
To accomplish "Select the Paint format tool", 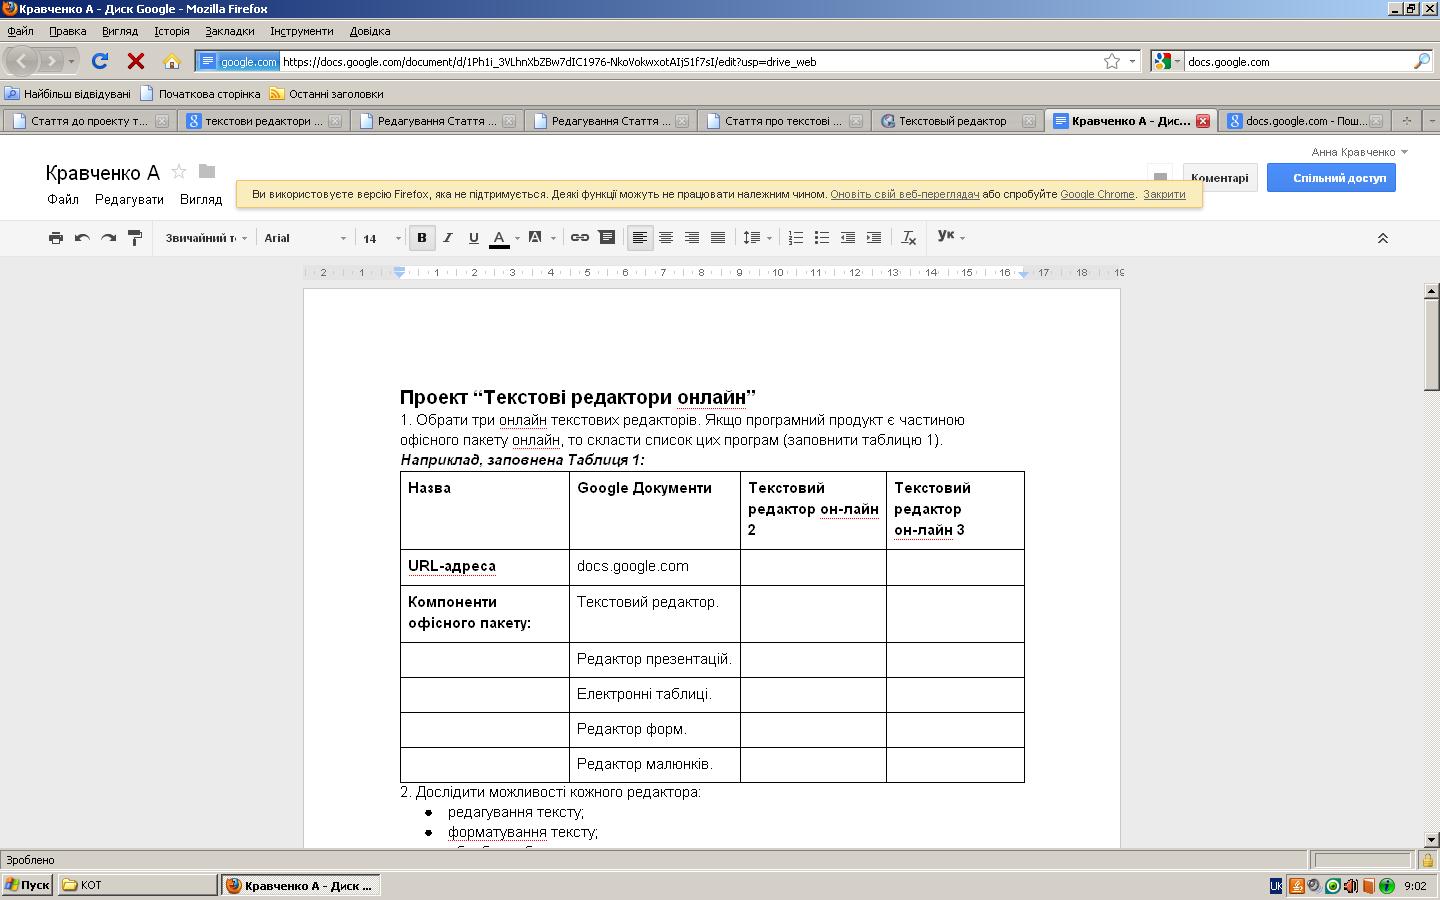I will (x=134, y=238).
